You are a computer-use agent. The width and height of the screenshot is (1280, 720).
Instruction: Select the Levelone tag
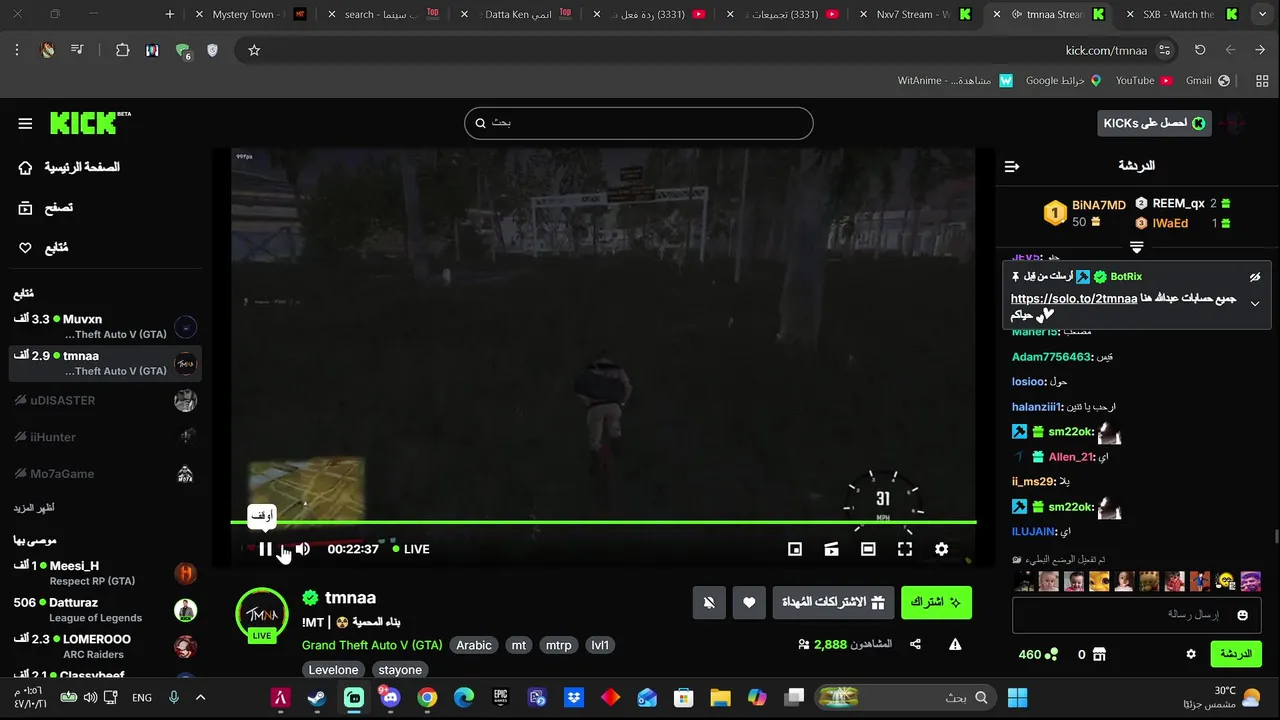point(333,670)
